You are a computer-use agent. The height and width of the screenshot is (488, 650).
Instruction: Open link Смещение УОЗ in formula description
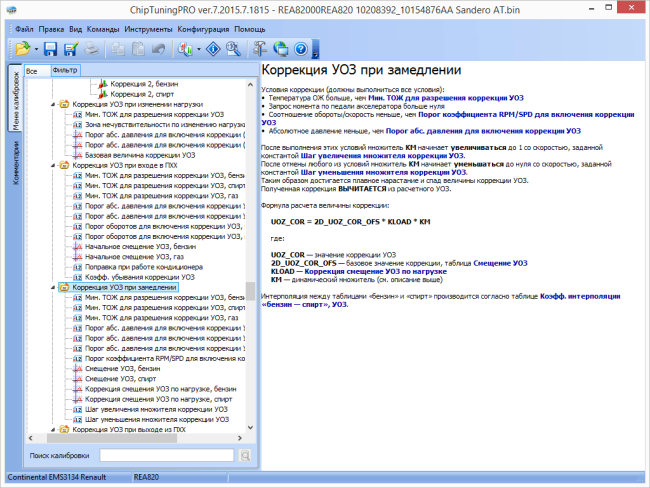500,263
